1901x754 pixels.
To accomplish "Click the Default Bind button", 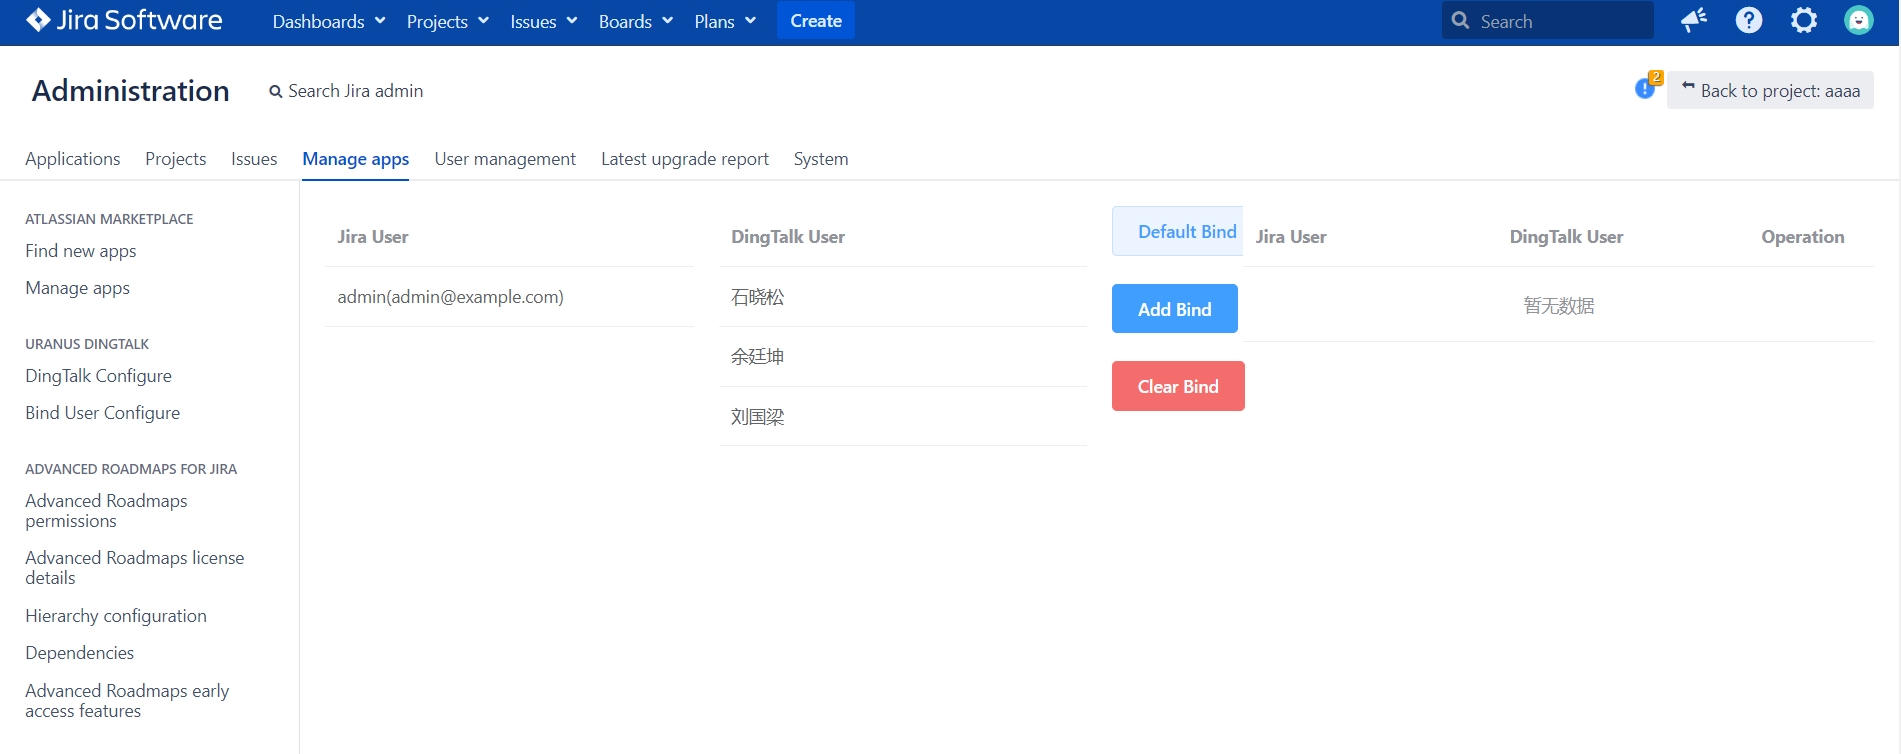I will tap(1178, 232).
